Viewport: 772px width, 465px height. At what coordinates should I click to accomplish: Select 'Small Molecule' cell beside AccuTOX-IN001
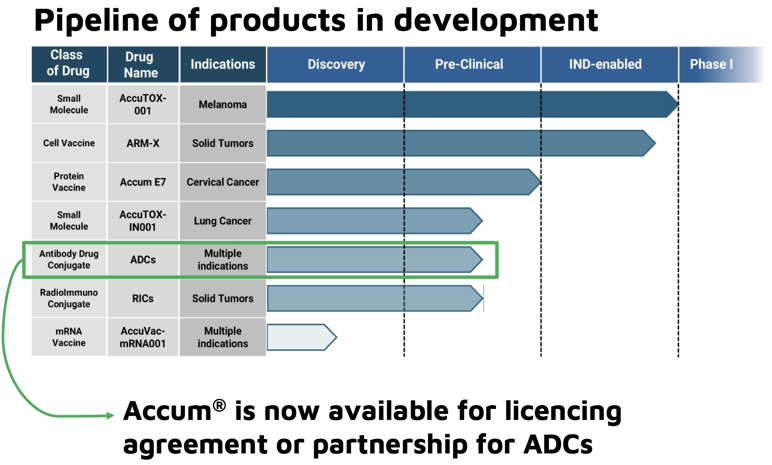(x=69, y=221)
